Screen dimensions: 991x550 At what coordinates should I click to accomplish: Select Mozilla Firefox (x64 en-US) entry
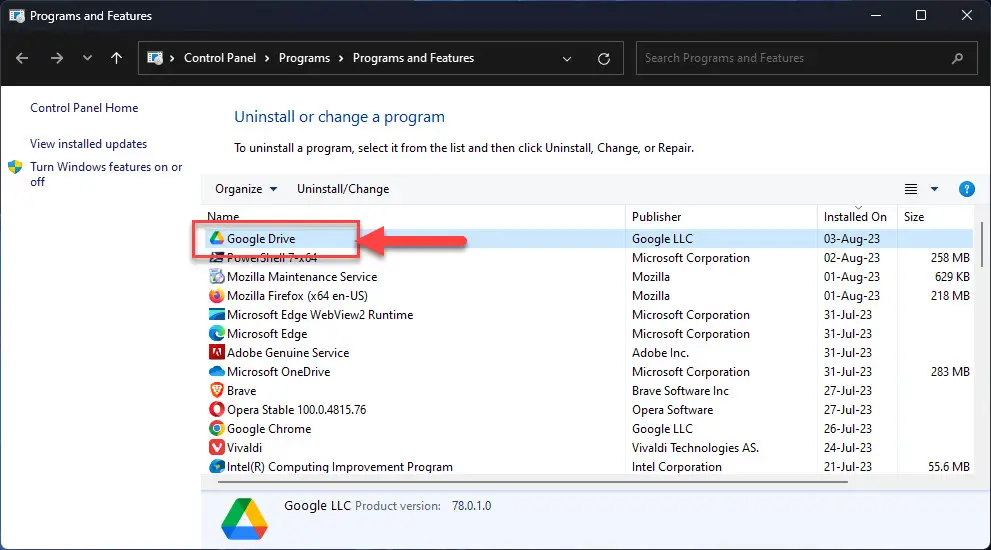(297, 296)
